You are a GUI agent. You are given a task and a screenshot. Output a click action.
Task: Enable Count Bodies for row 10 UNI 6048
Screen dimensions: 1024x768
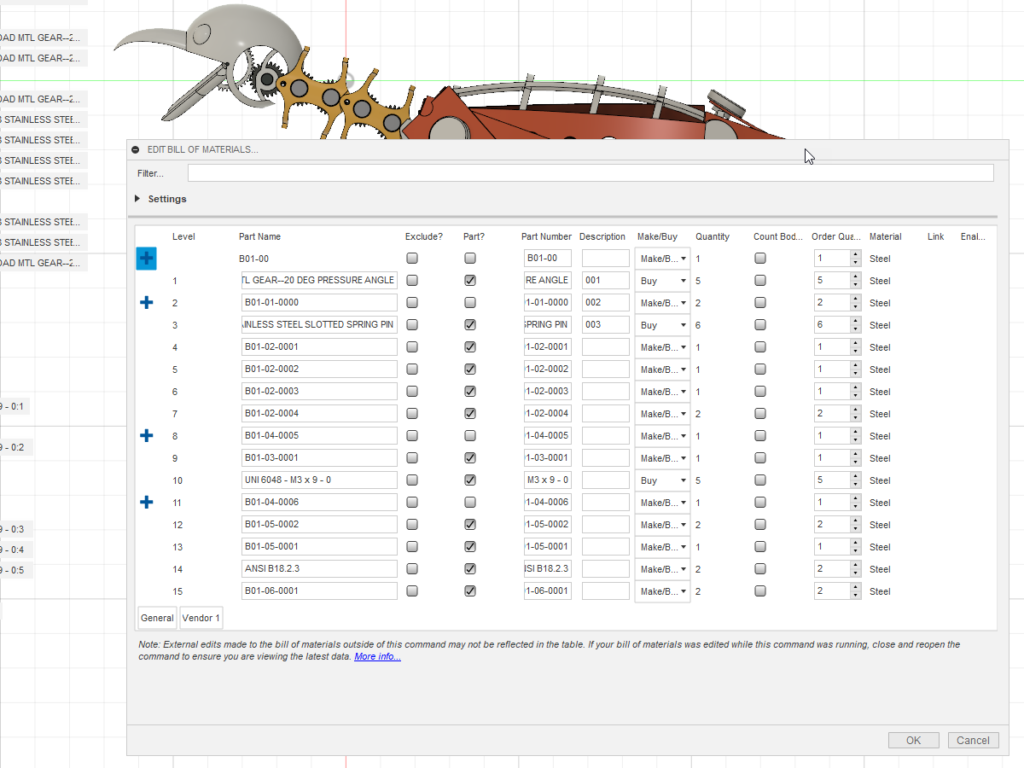(760, 480)
